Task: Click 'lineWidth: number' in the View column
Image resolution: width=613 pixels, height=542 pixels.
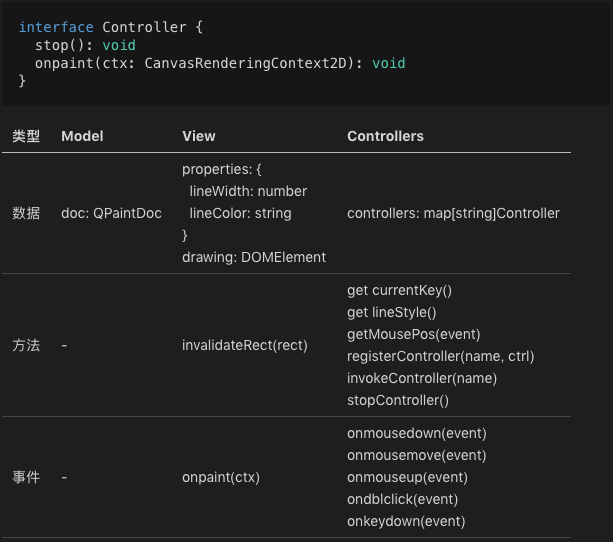Action: pos(248,191)
